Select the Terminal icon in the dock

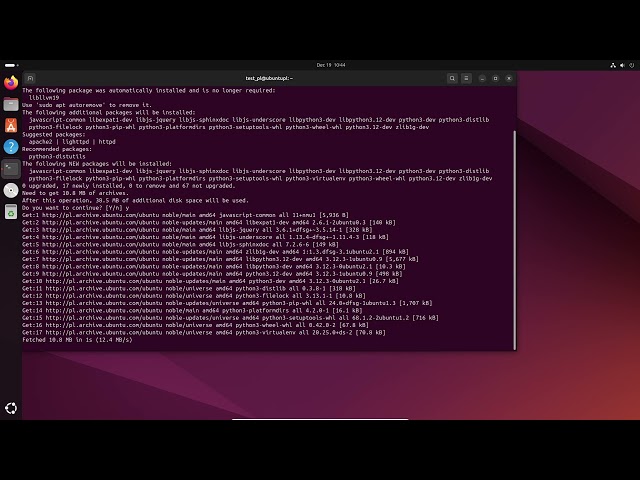point(11,169)
